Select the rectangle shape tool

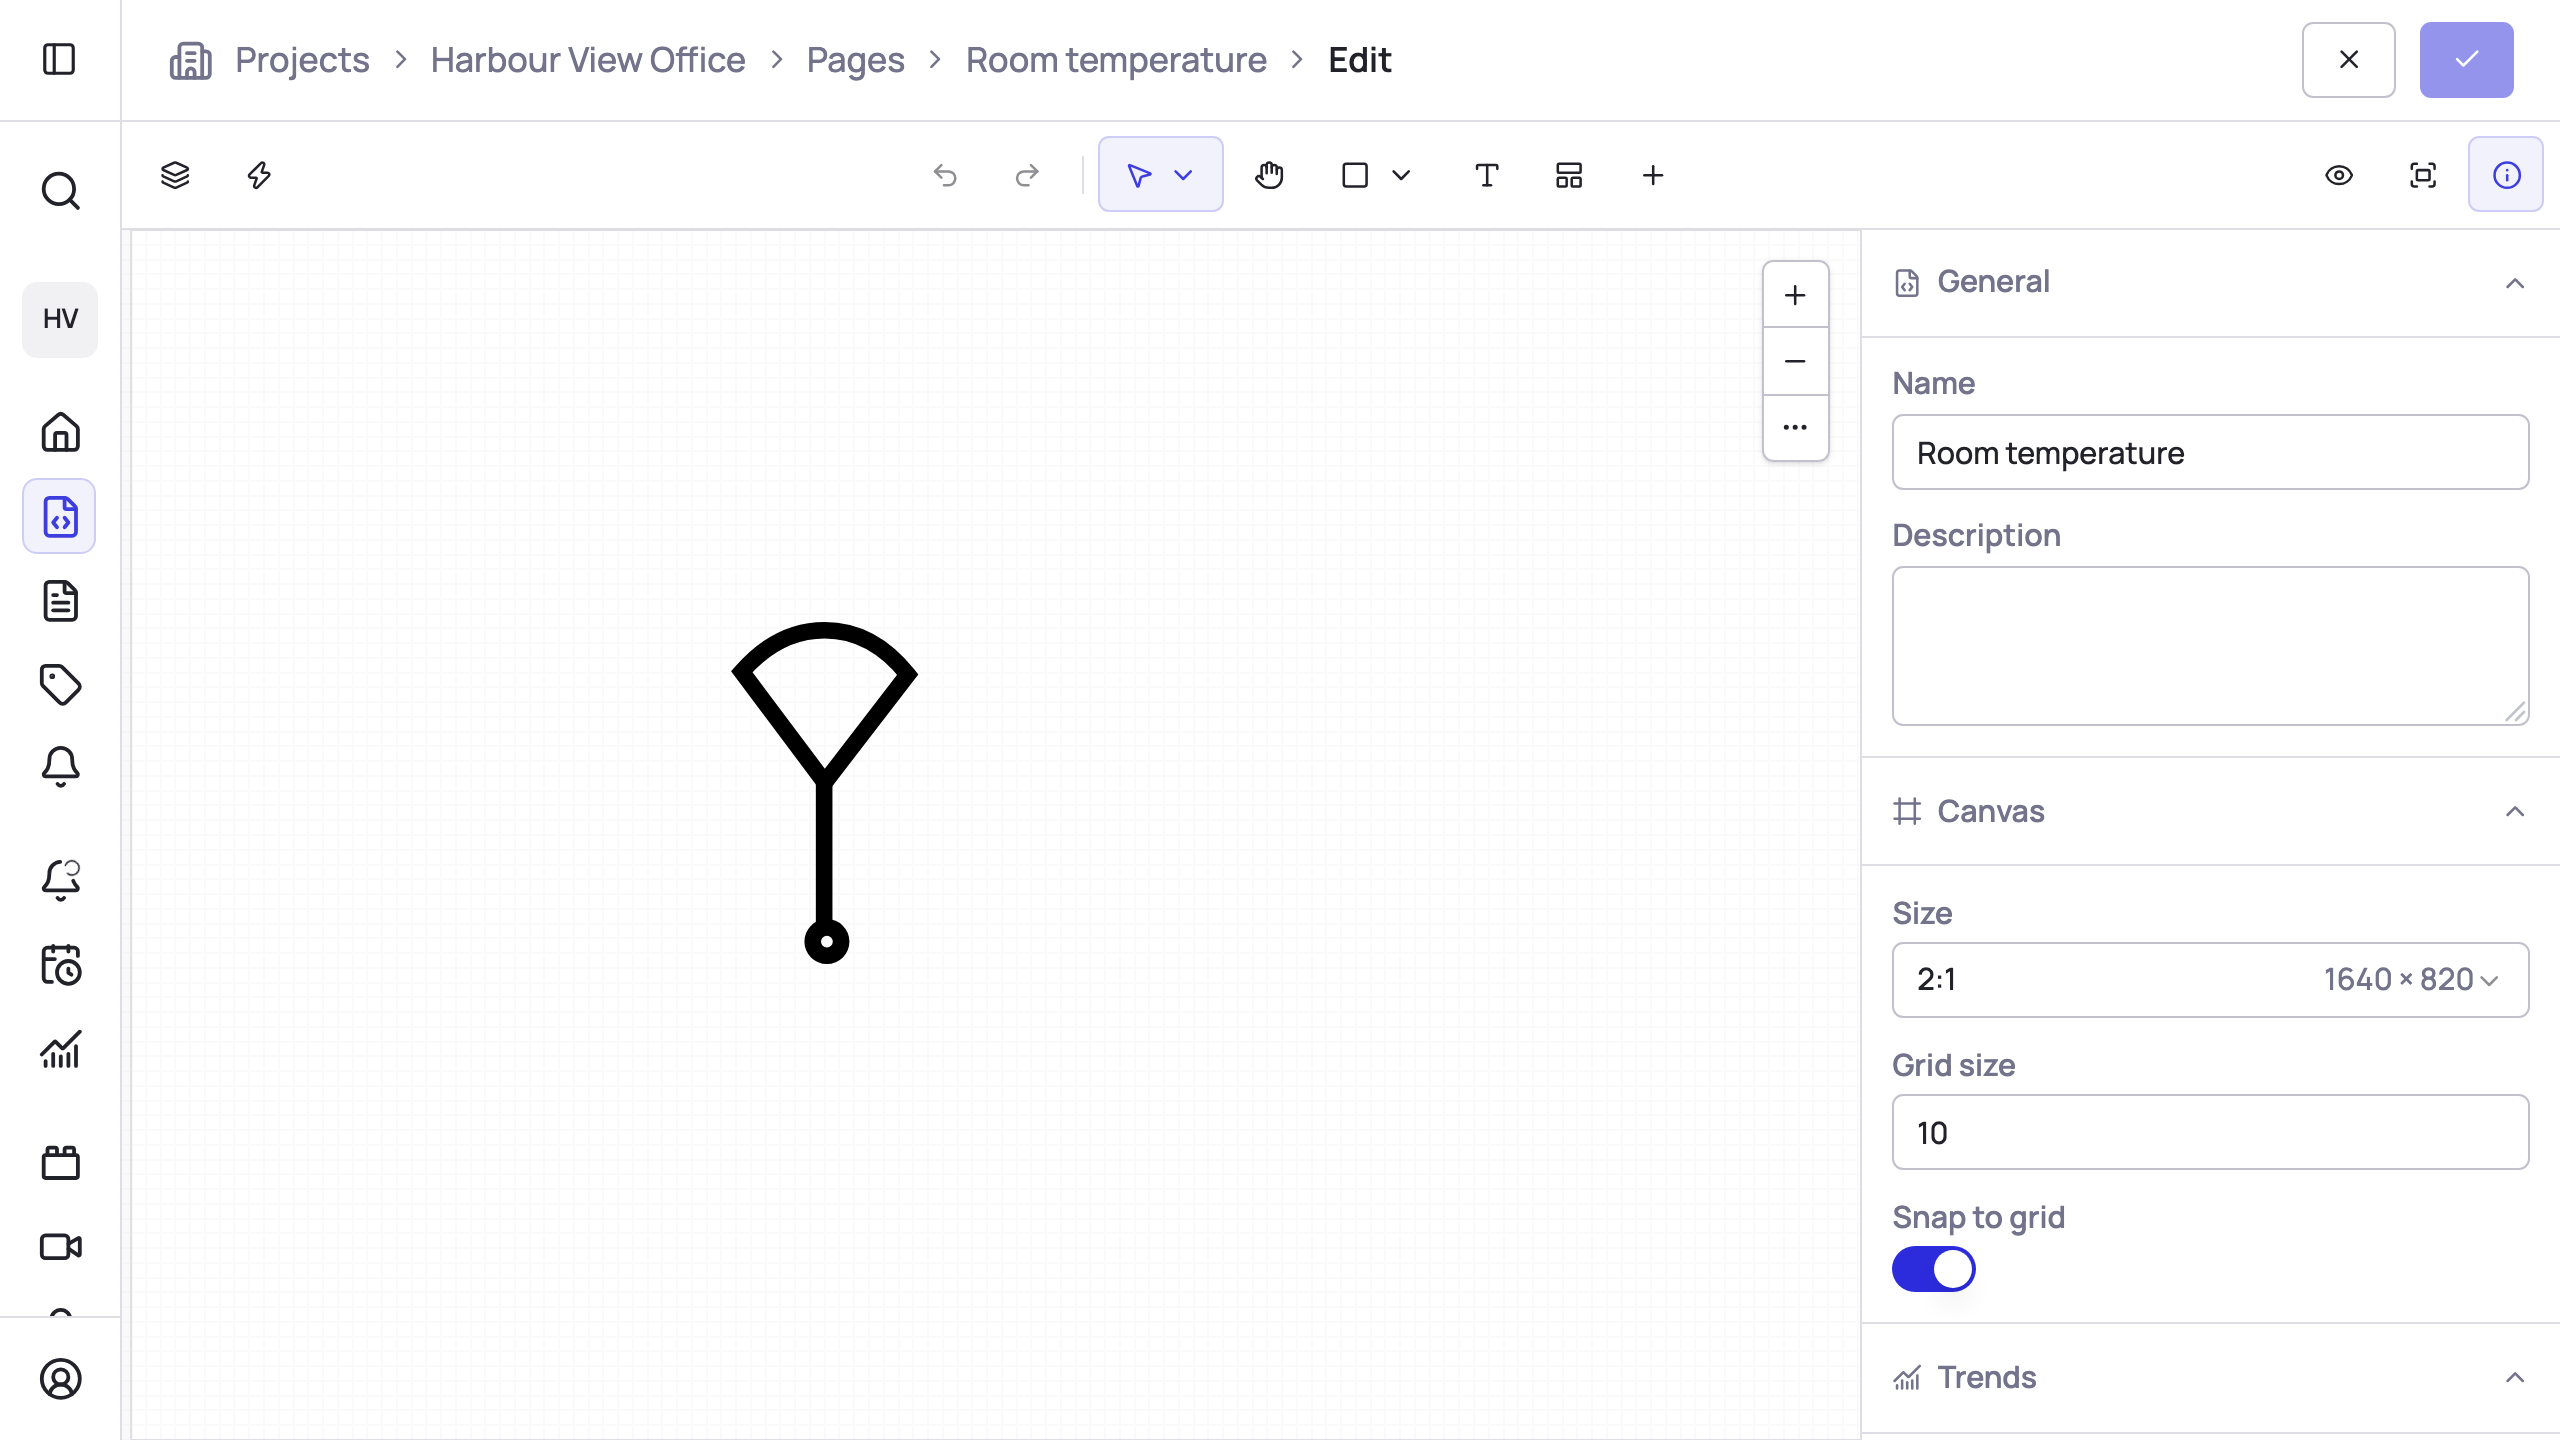click(1355, 175)
